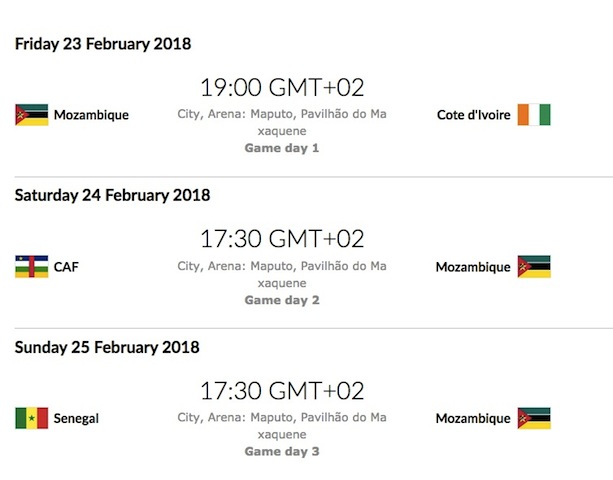This screenshot has height=480, width=613.
Task: Click the Senegal flag icon
Action: pos(31,418)
